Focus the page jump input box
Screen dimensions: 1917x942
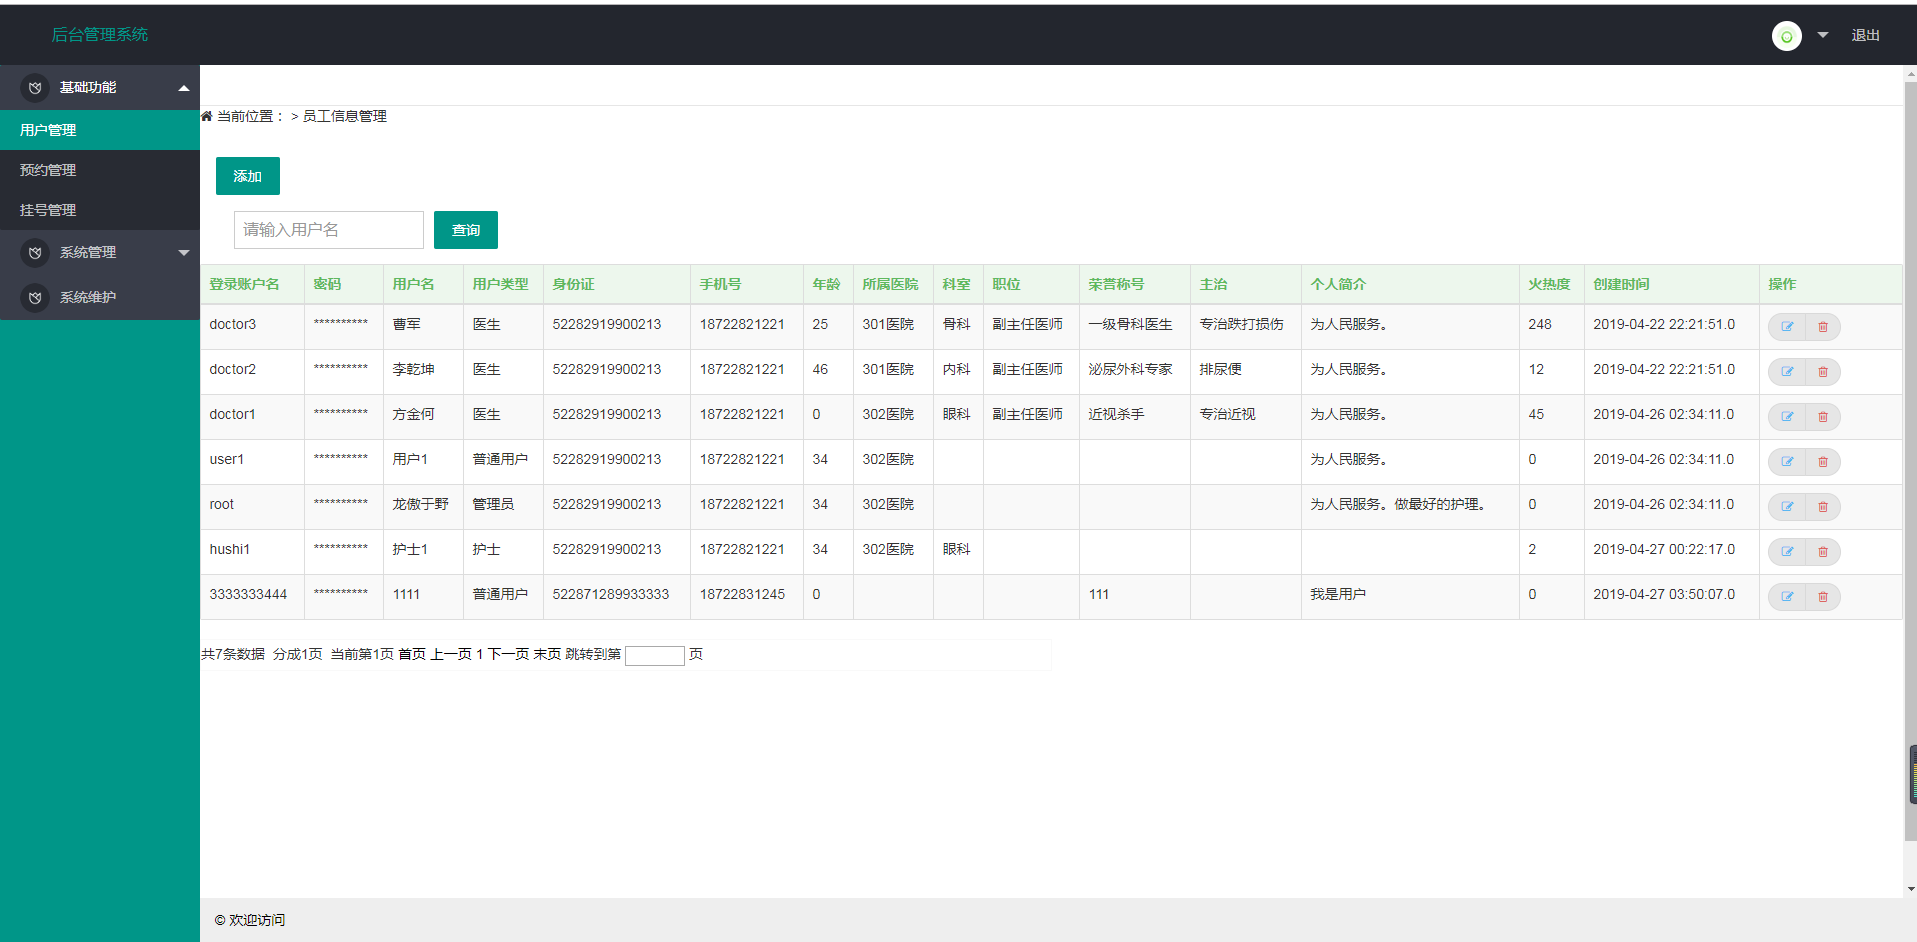pyautogui.click(x=655, y=655)
